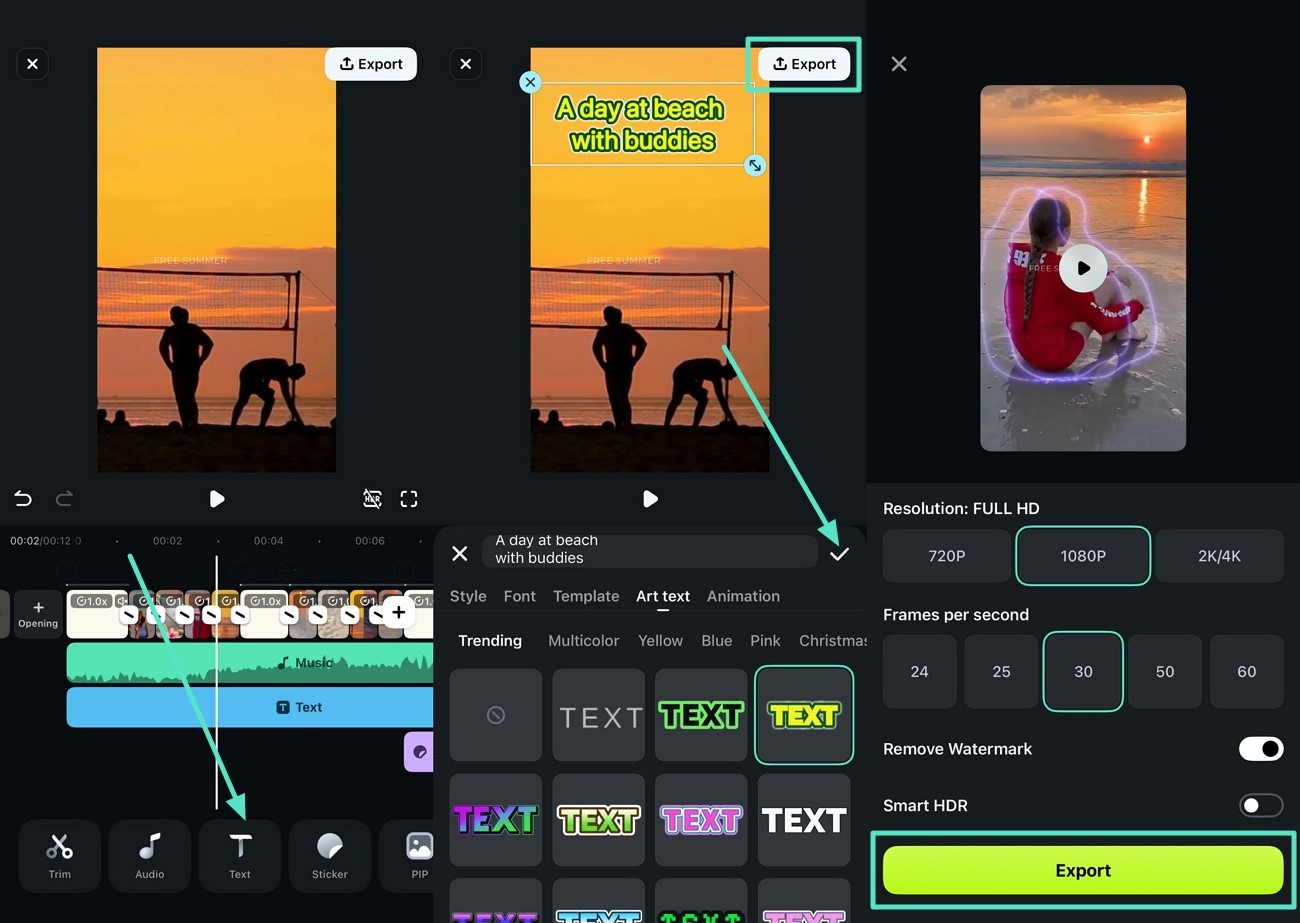Image resolution: width=1300 pixels, height=923 pixels.
Task: Set frame rate to 30
Action: coord(1083,672)
